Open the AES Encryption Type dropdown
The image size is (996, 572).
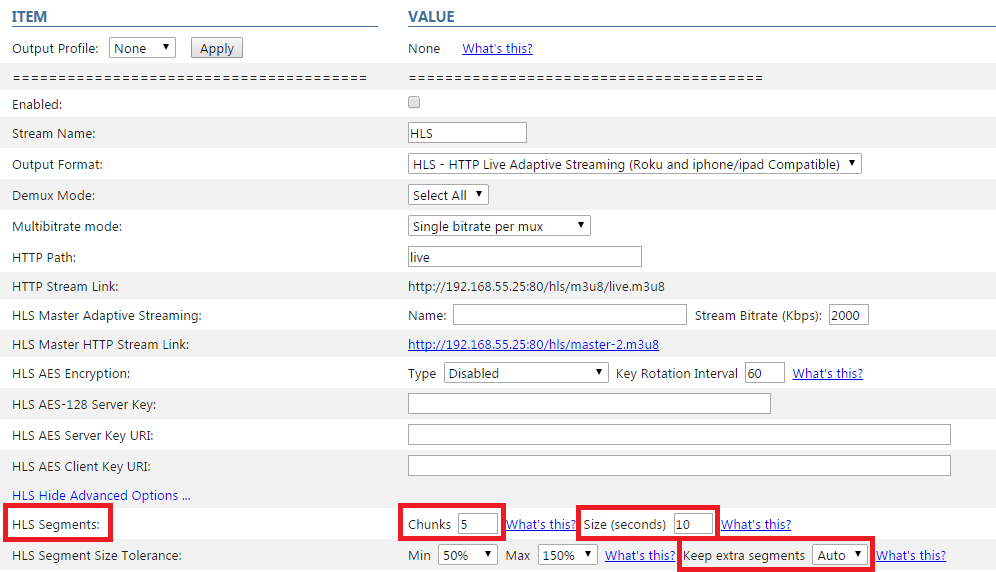(526, 373)
